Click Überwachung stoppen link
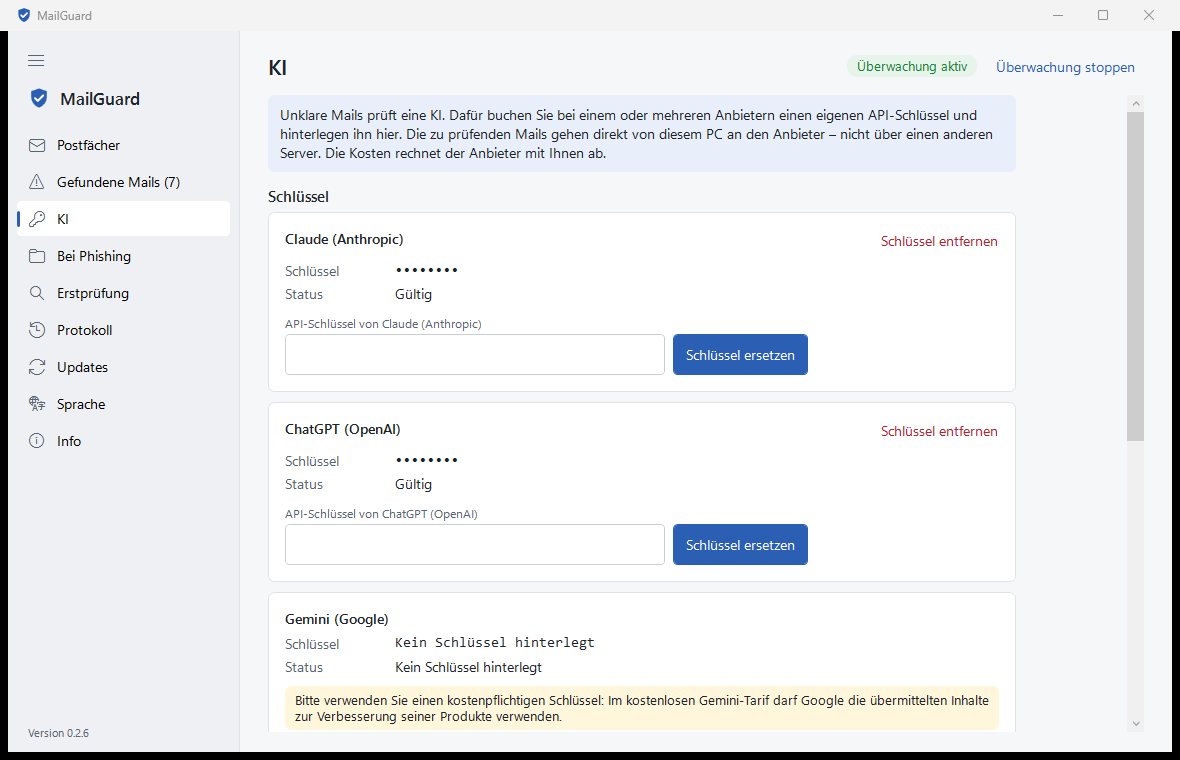Image resolution: width=1180 pixels, height=760 pixels. (x=1065, y=67)
